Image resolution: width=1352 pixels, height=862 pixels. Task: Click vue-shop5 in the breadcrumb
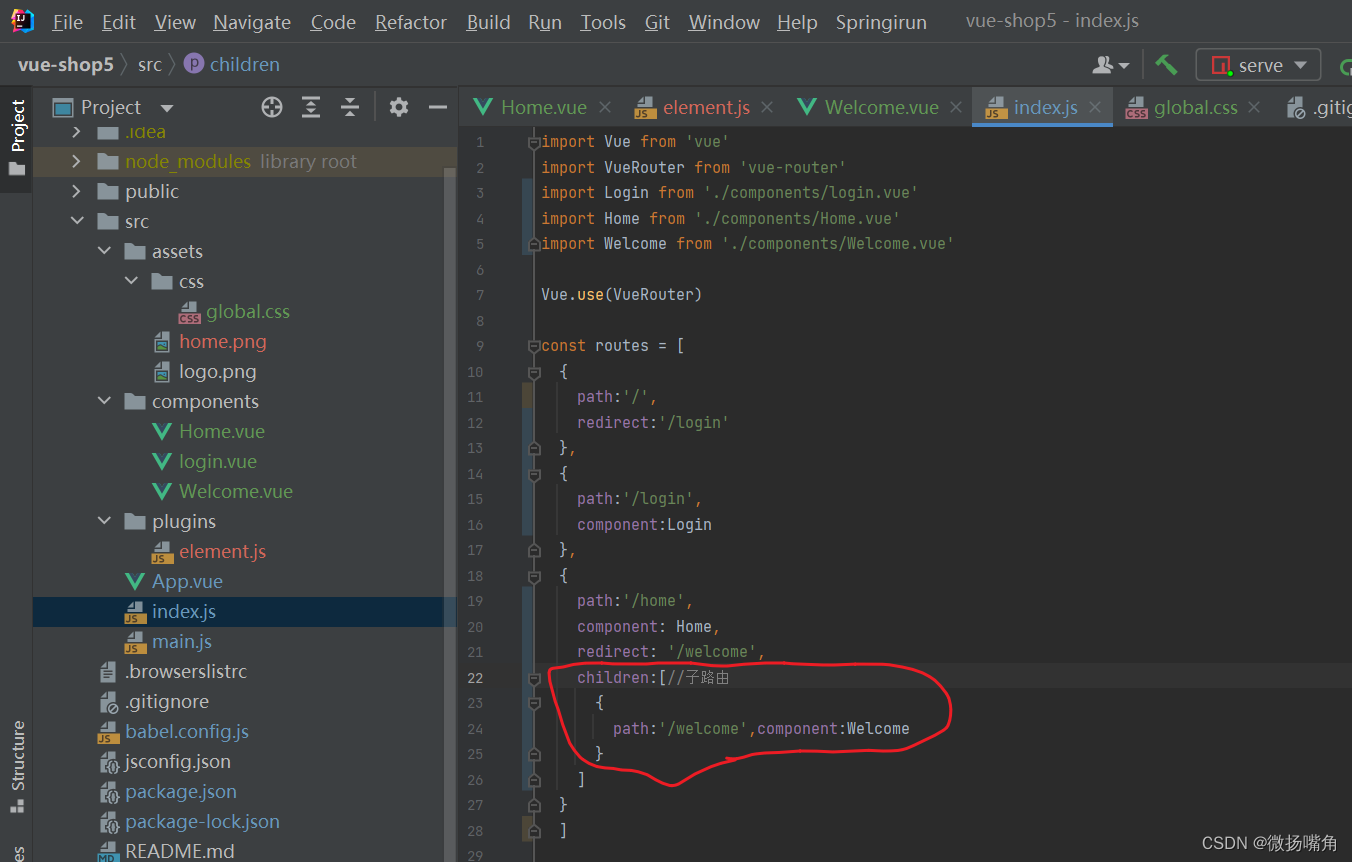66,65
